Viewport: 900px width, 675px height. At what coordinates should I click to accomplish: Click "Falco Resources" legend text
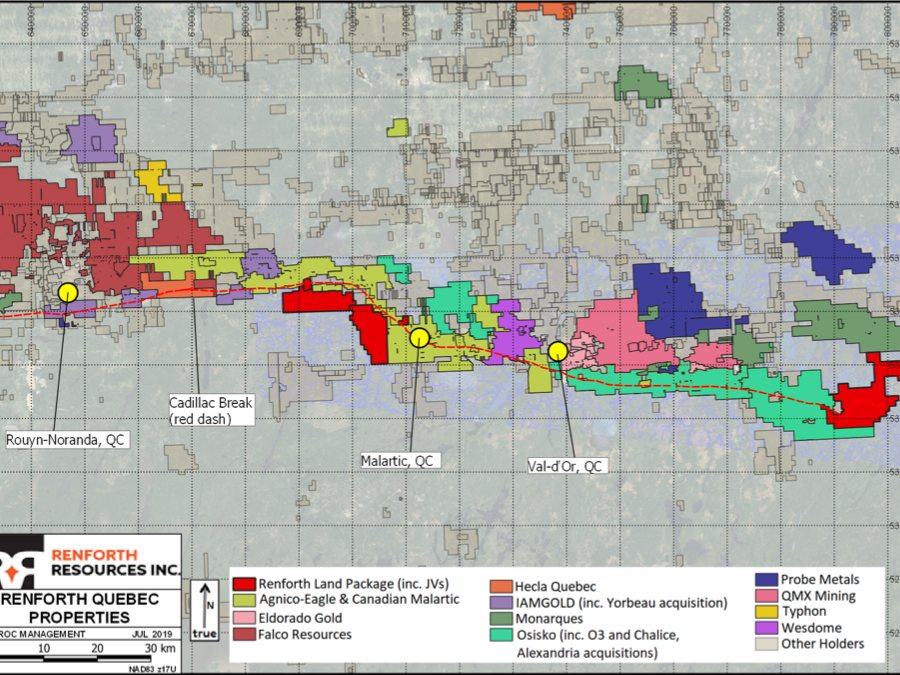(x=305, y=634)
